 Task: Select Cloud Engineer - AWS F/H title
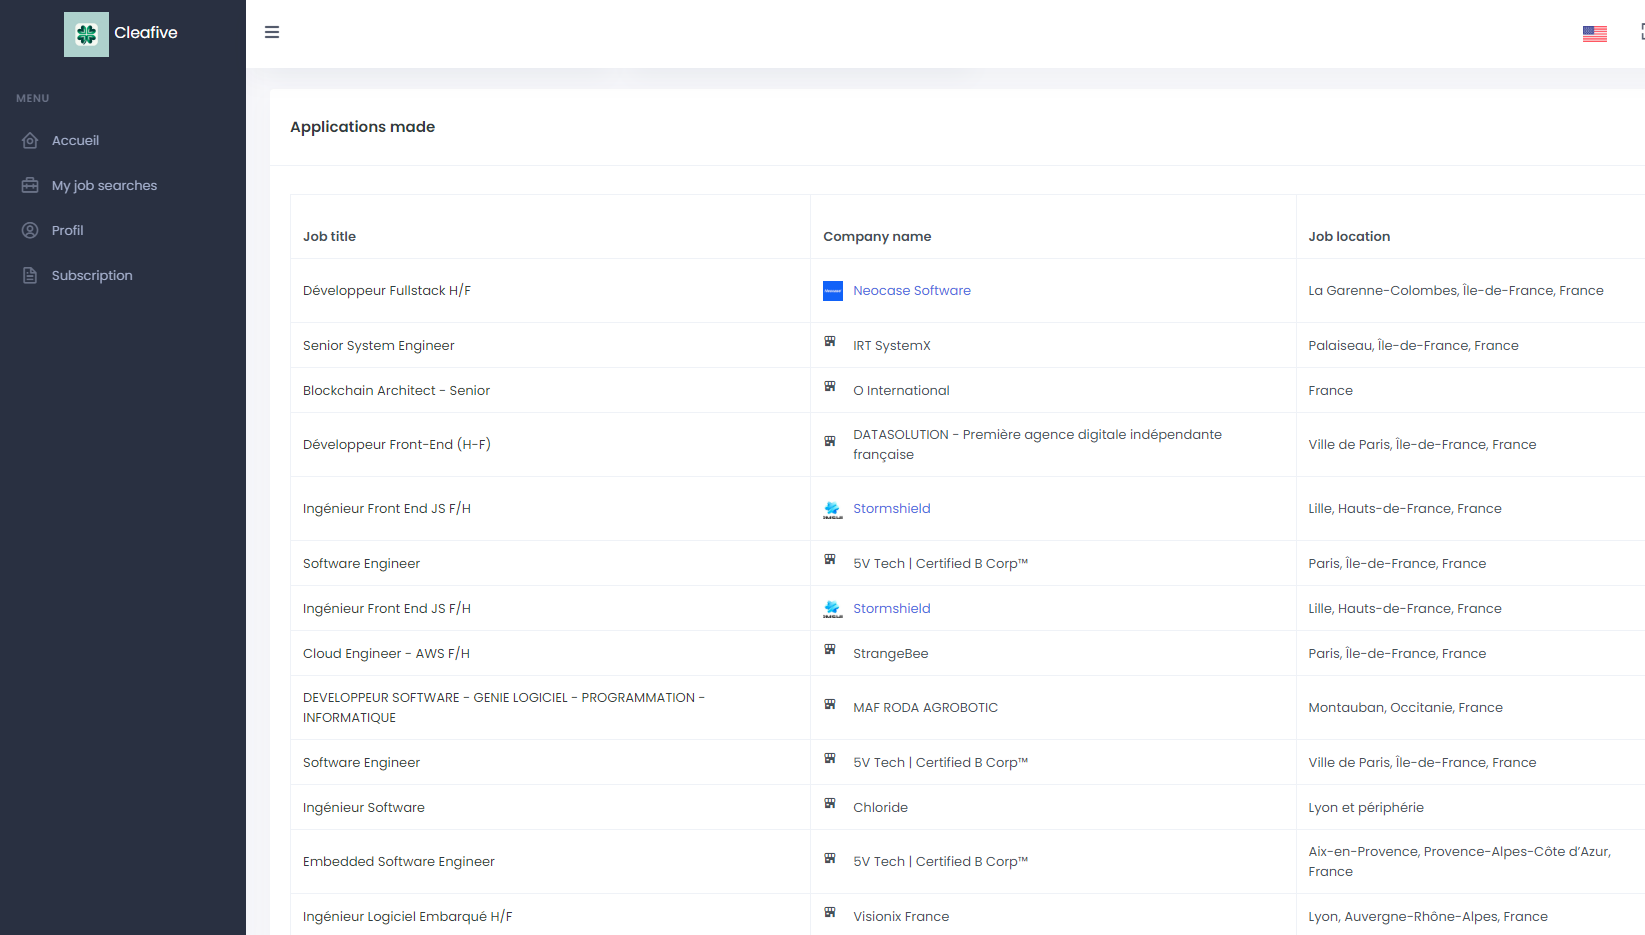pos(386,653)
